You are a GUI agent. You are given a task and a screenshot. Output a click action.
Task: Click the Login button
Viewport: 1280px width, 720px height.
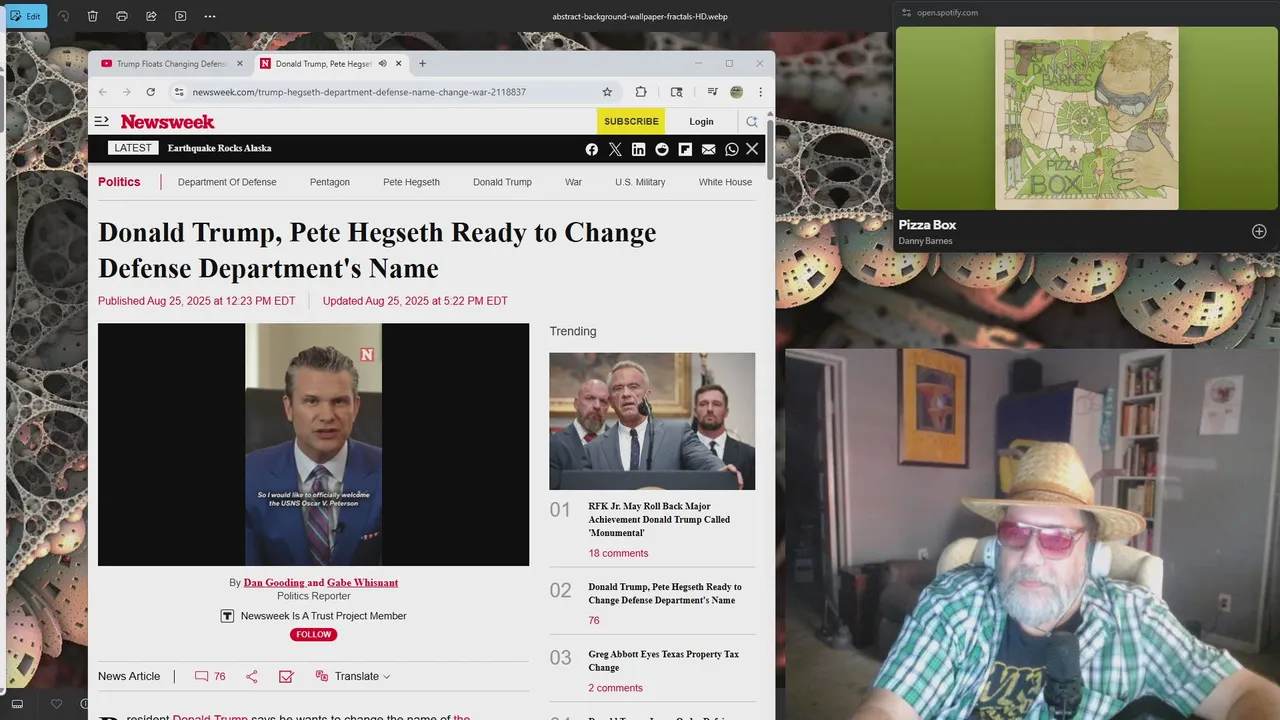(x=701, y=121)
